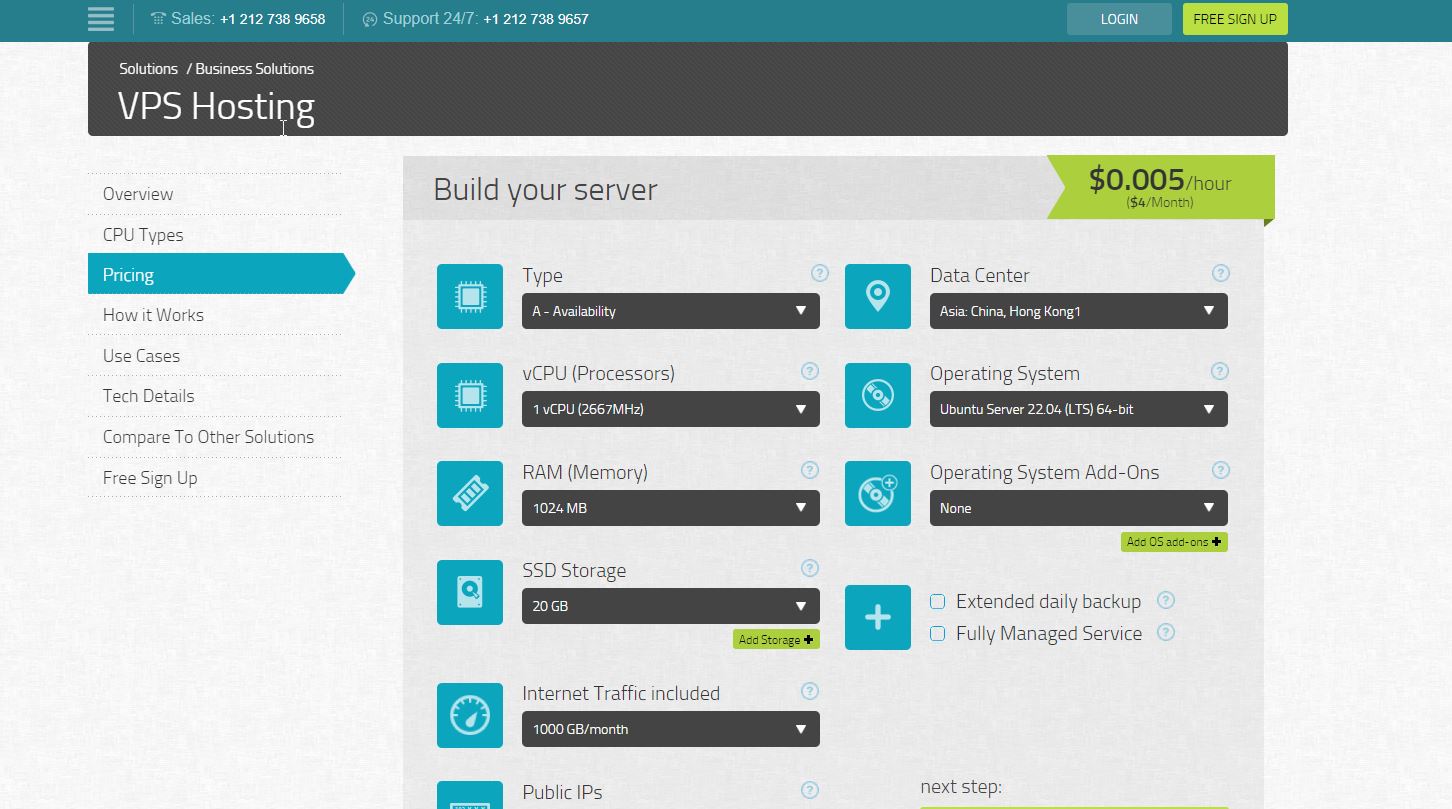Follow the Business Solutions breadcrumb link
This screenshot has height=809, width=1452.
[254, 69]
